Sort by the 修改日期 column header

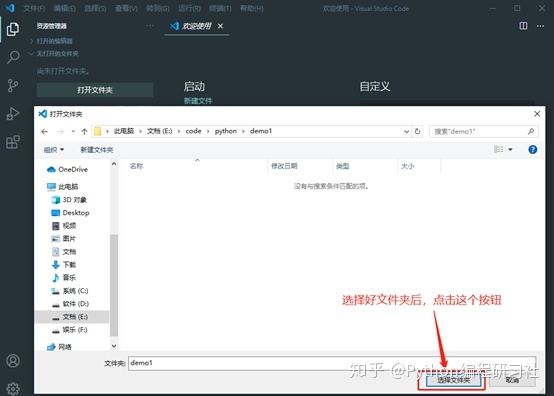pos(284,166)
